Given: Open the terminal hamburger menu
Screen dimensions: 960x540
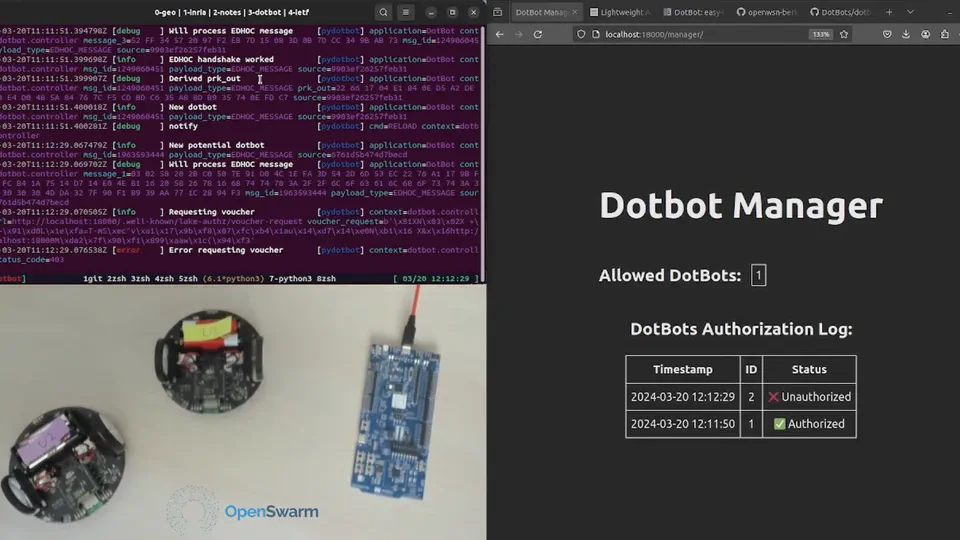Looking at the screenshot, I should click(x=406, y=12).
